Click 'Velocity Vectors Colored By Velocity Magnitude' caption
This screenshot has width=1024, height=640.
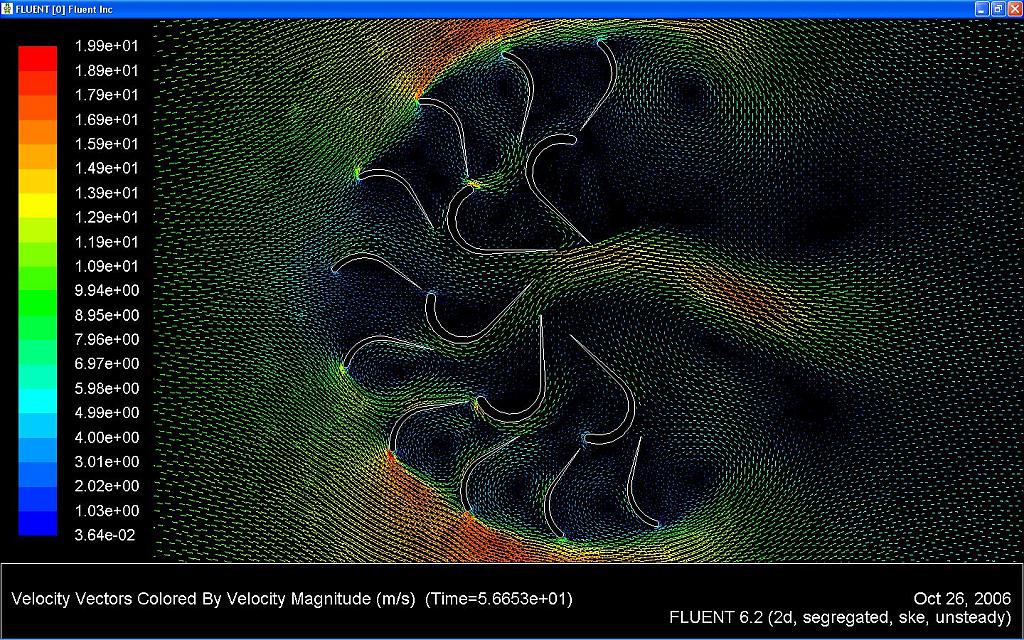click(x=213, y=599)
